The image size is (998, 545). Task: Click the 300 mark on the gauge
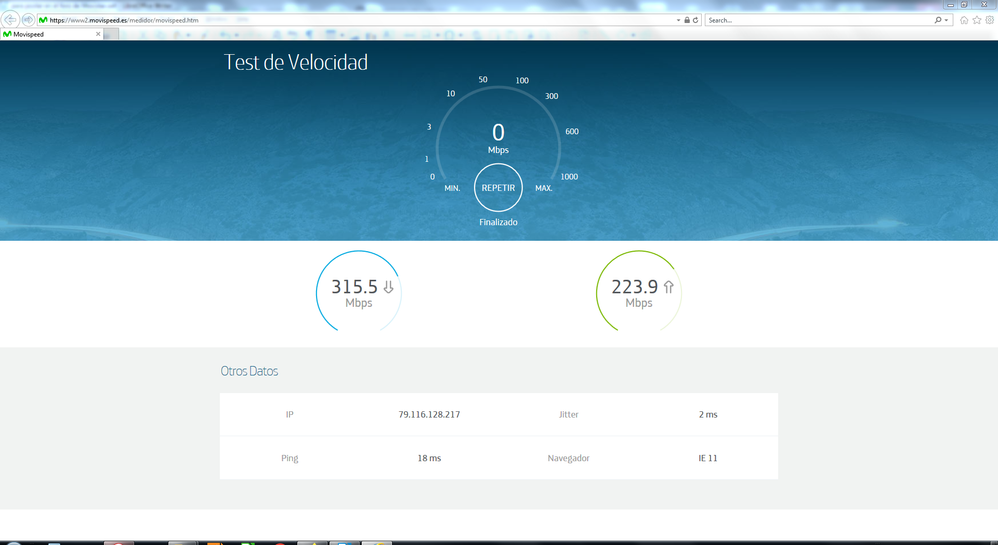[552, 96]
